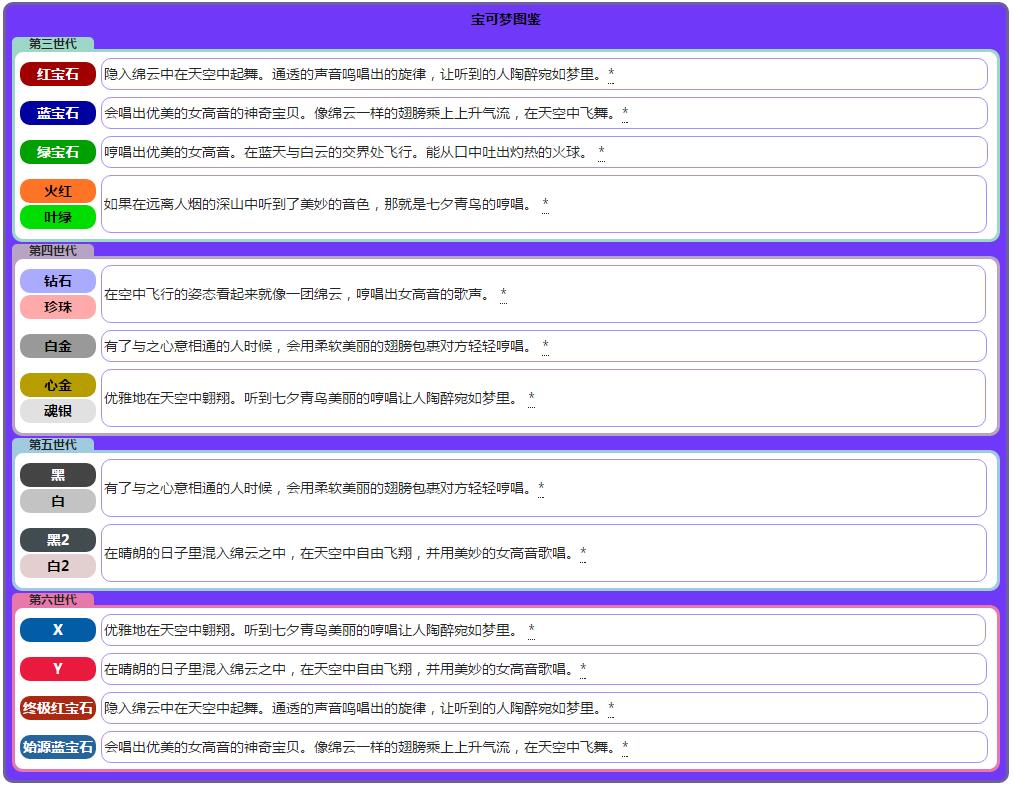Click the 宝可梦图鉴 title

click(x=506, y=19)
